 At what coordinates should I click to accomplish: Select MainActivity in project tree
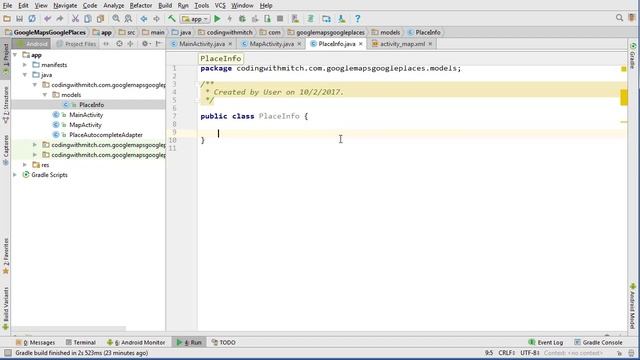(x=86, y=115)
